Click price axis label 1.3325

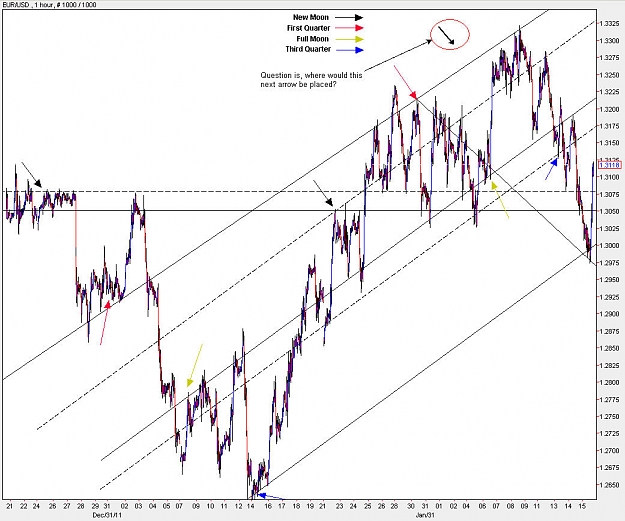click(x=609, y=24)
